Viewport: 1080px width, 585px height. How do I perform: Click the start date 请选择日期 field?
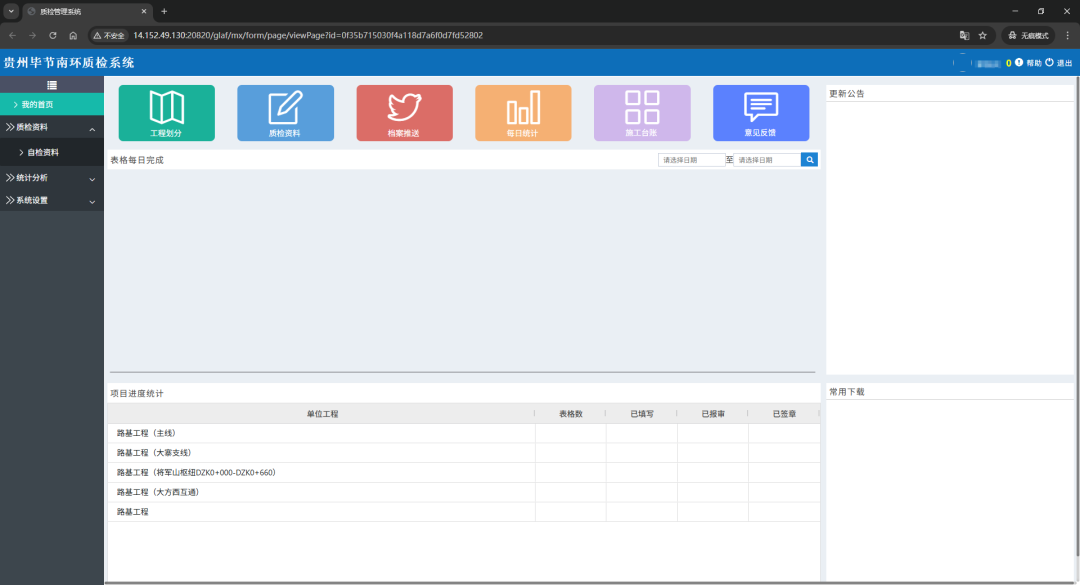click(x=691, y=160)
